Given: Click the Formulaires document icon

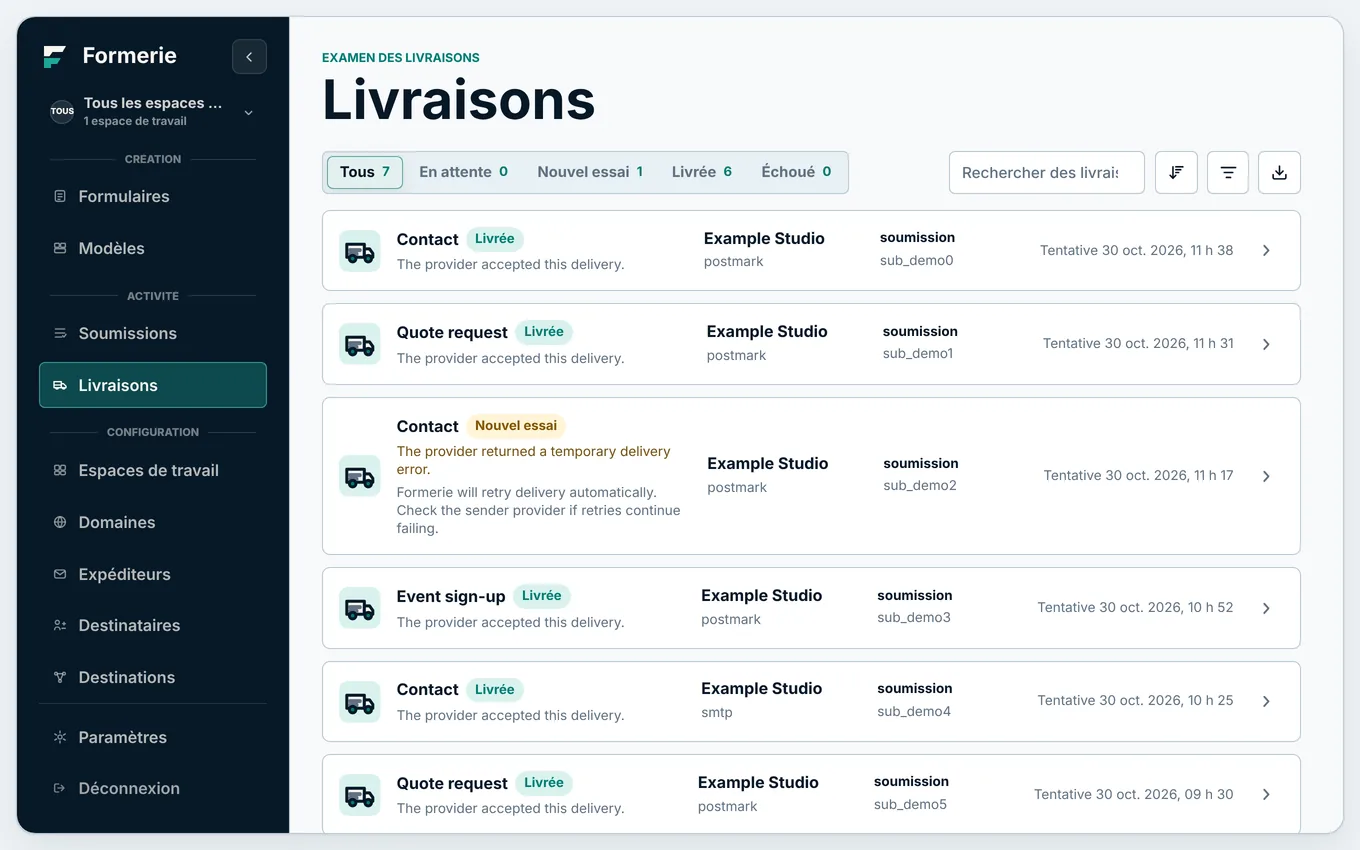Looking at the screenshot, I should point(60,196).
